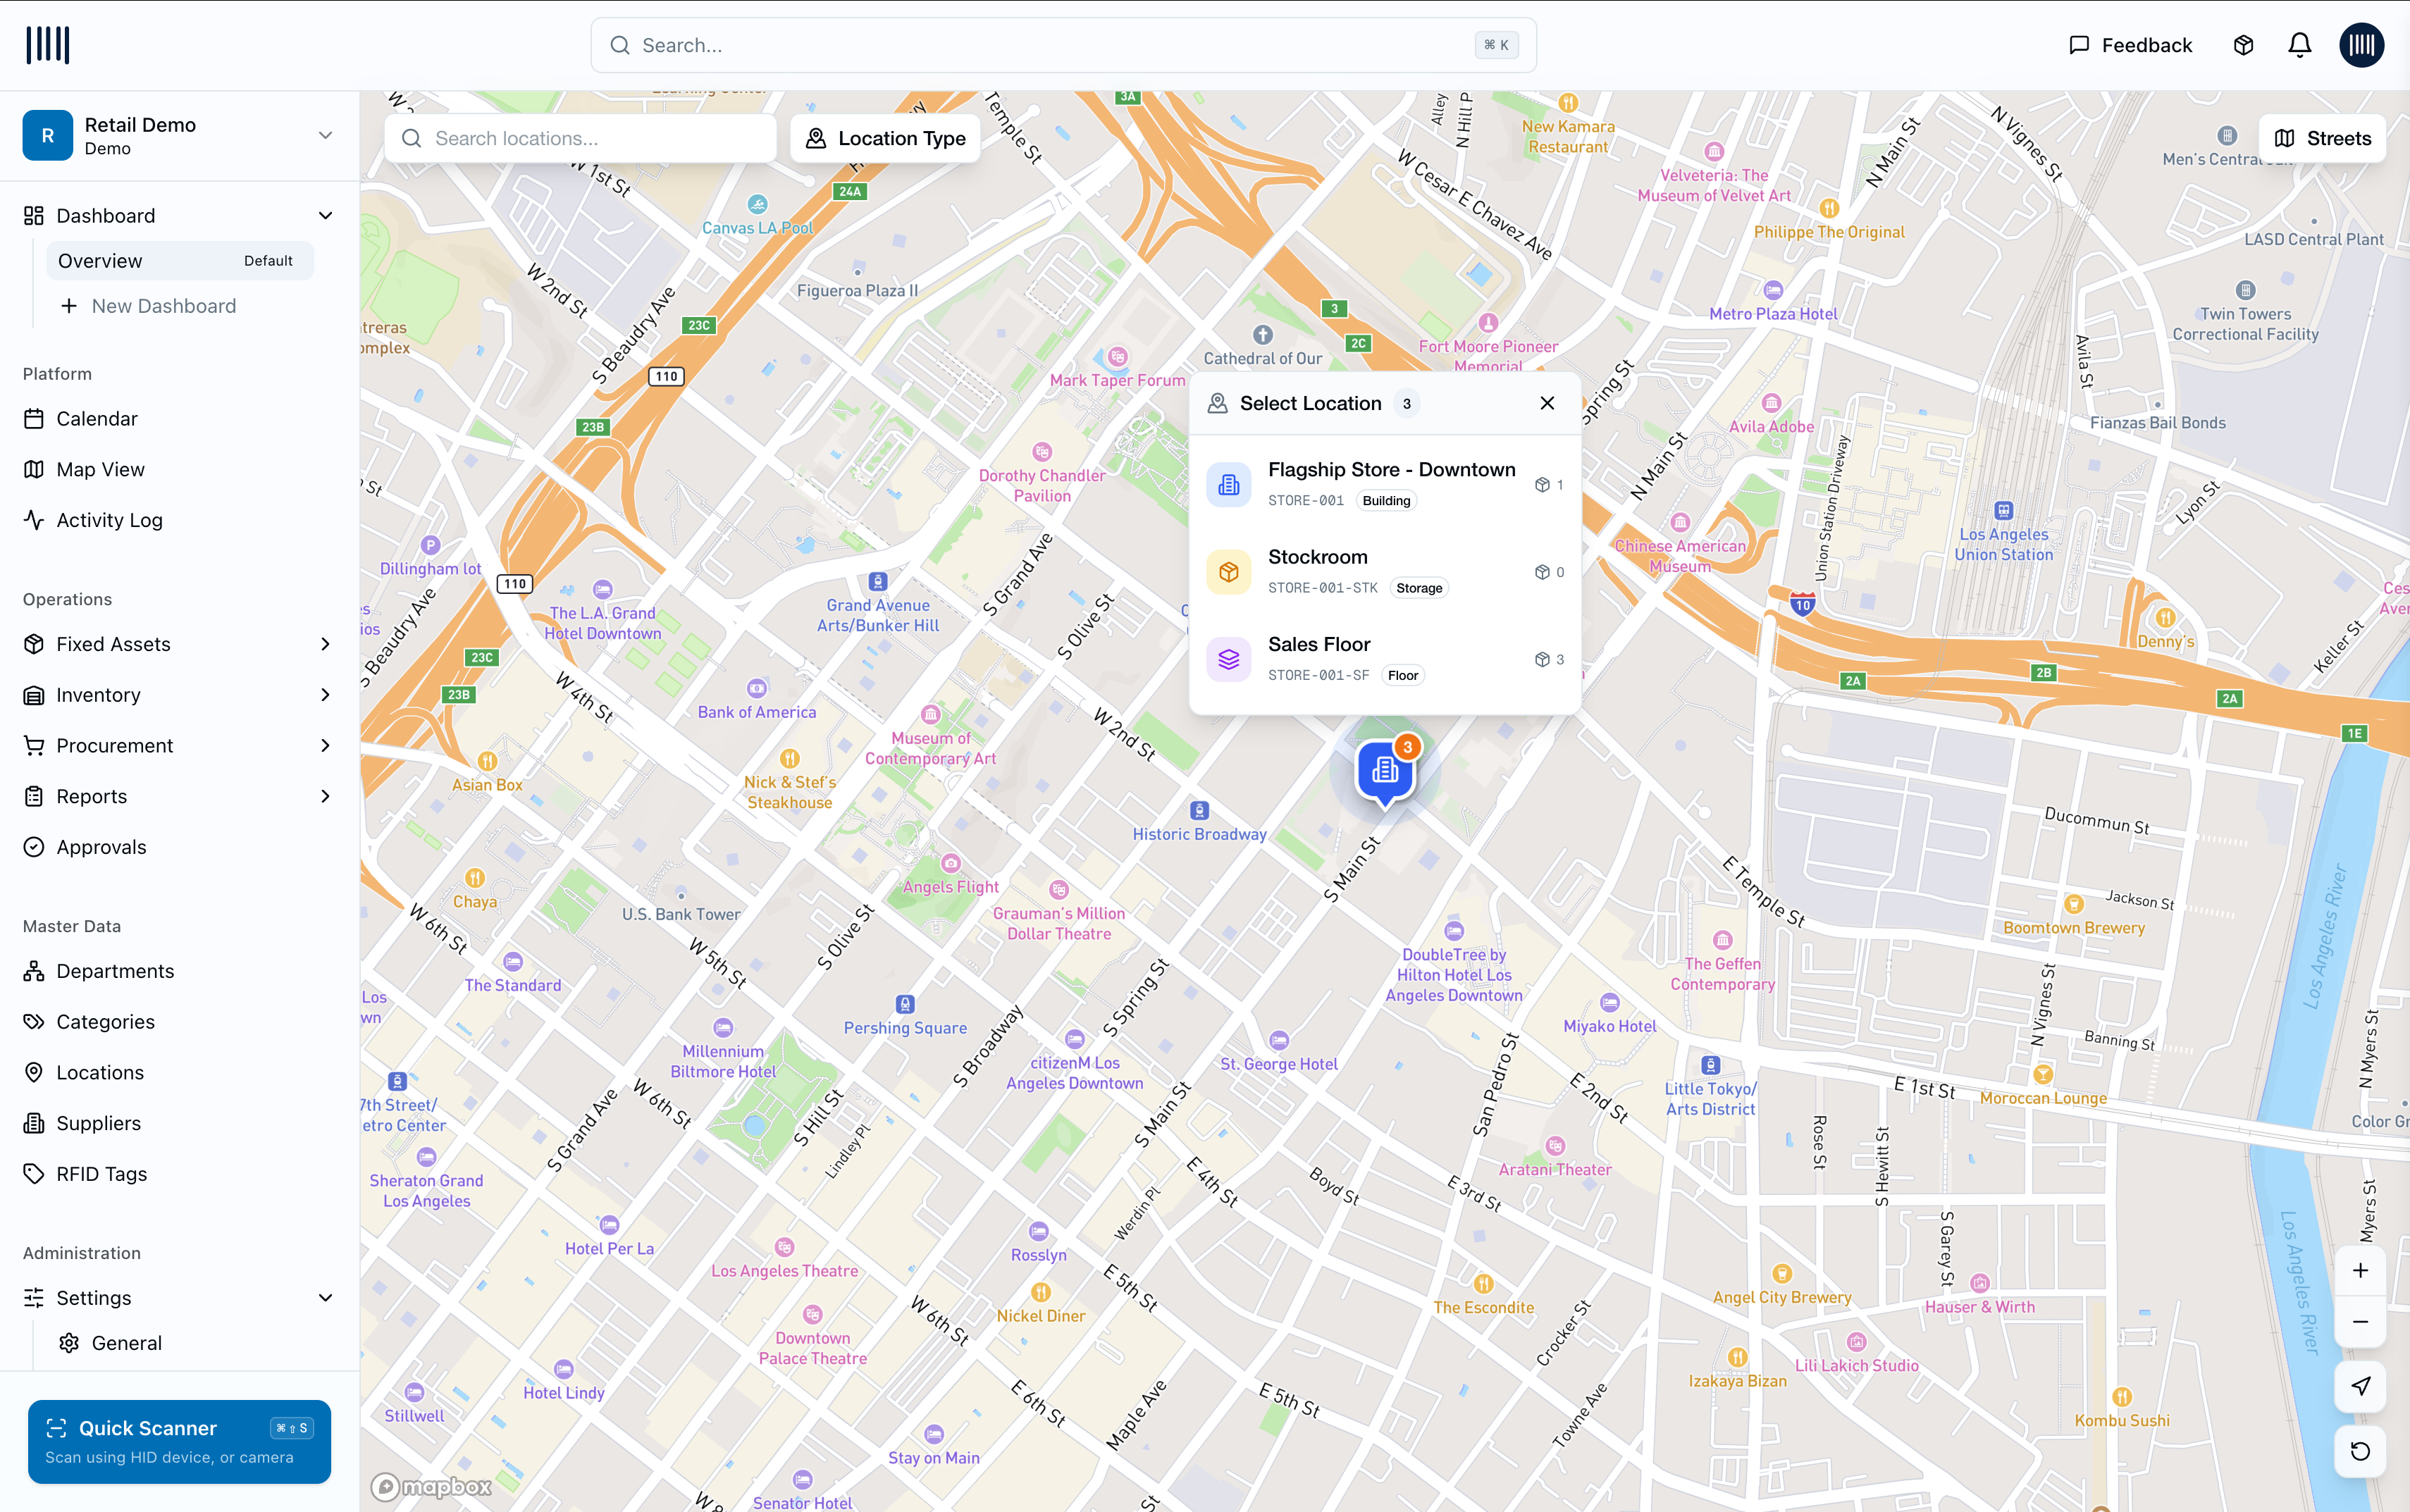Click the notifications bell icon
2410x1512 pixels.
(2299, 45)
